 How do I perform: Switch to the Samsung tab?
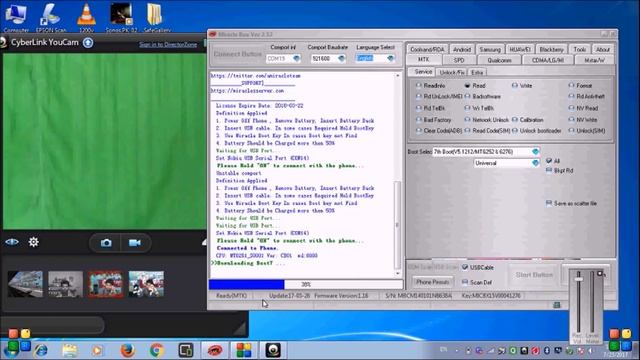pos(490,49)
